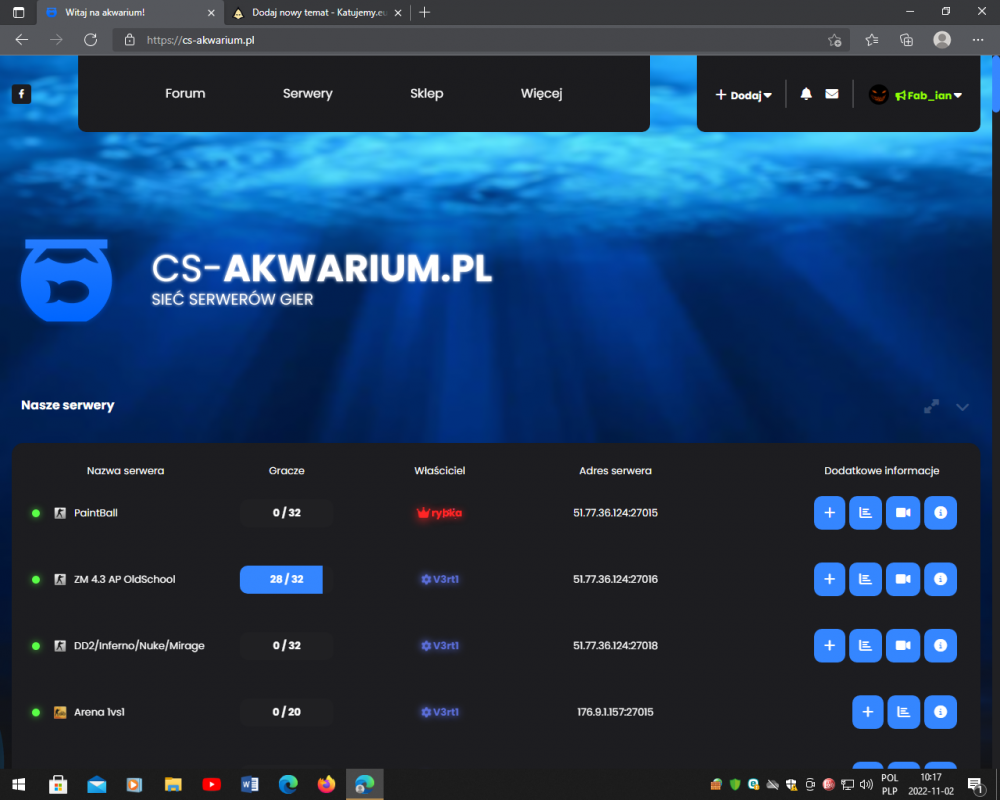Click the Arena 1vs1 0 / 20 players bar
Screen dimensions: 1000x800
point(286,712)
